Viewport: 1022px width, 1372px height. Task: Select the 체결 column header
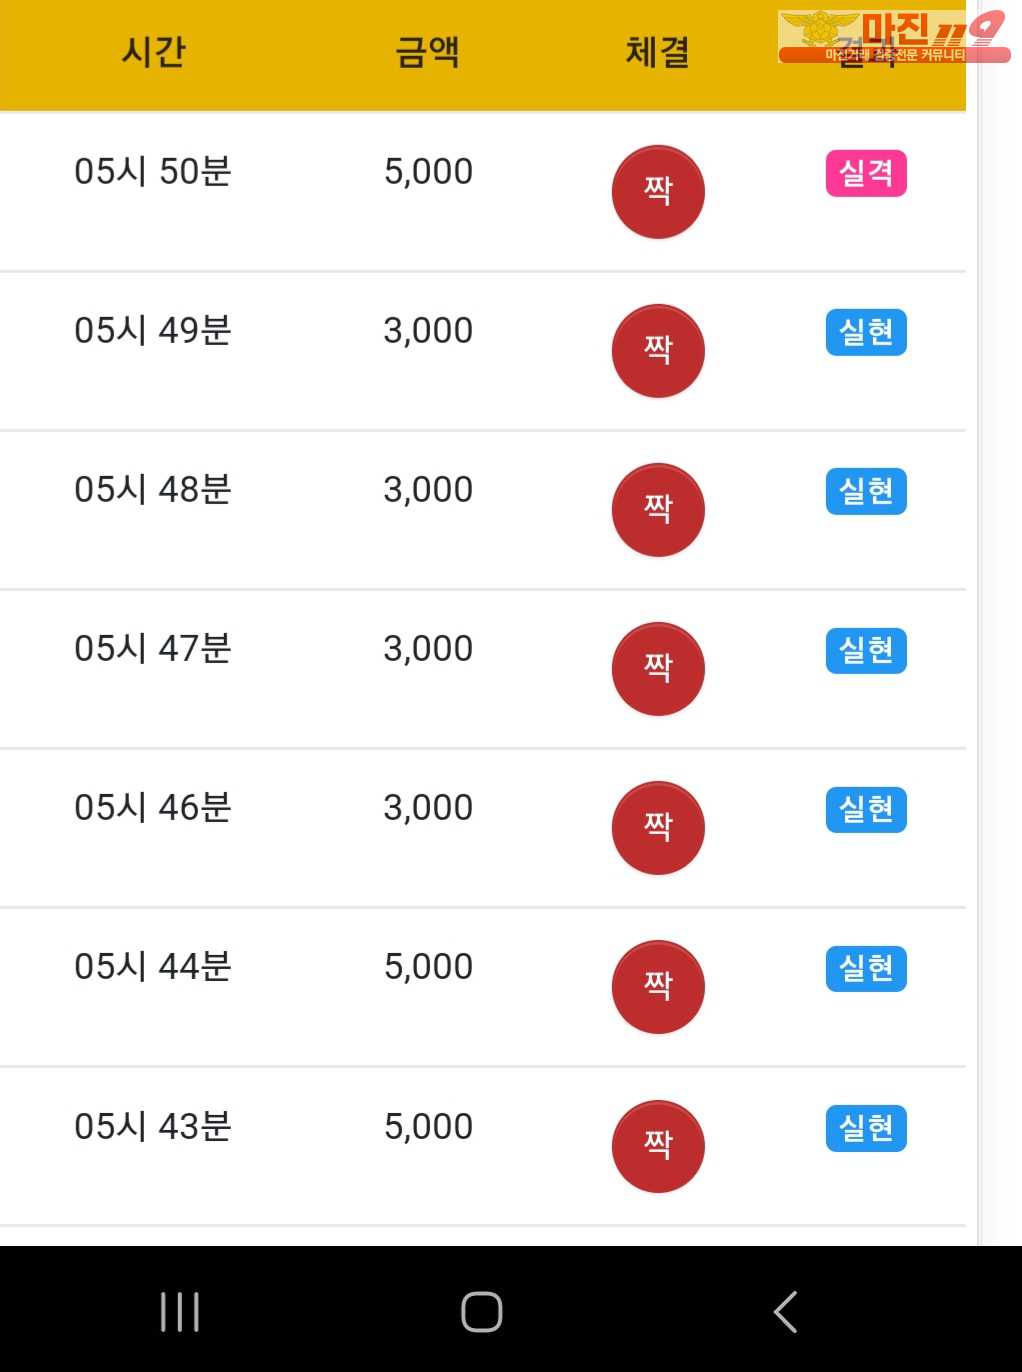(658, 51)
